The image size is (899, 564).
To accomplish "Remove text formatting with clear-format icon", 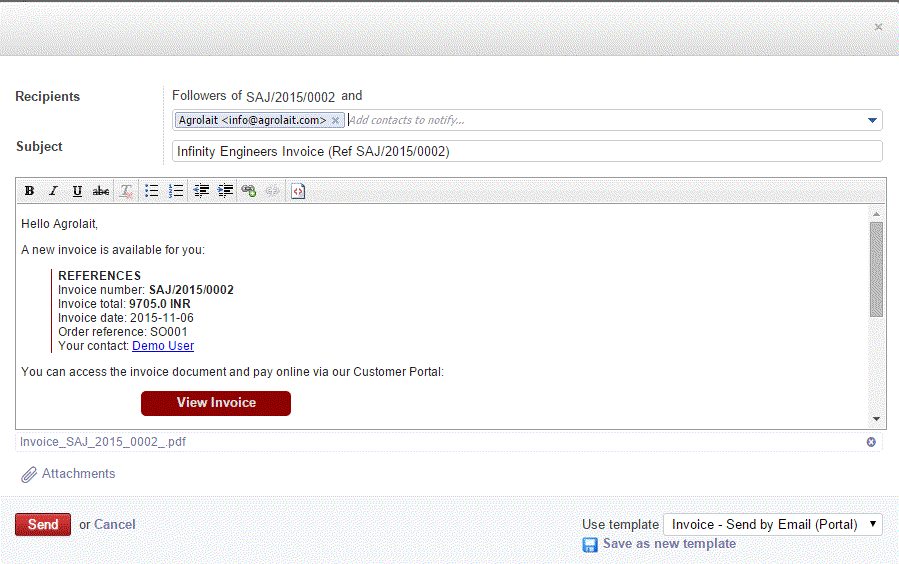I will 126,191.
